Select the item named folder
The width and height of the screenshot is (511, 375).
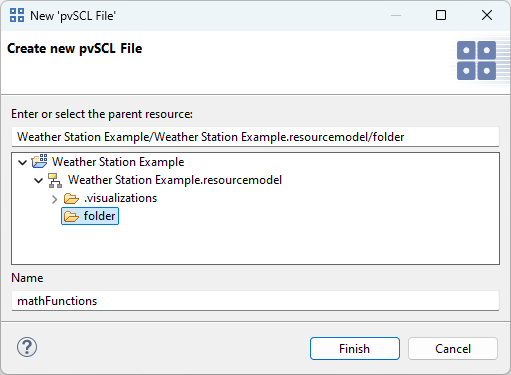[x=99, y=216]
